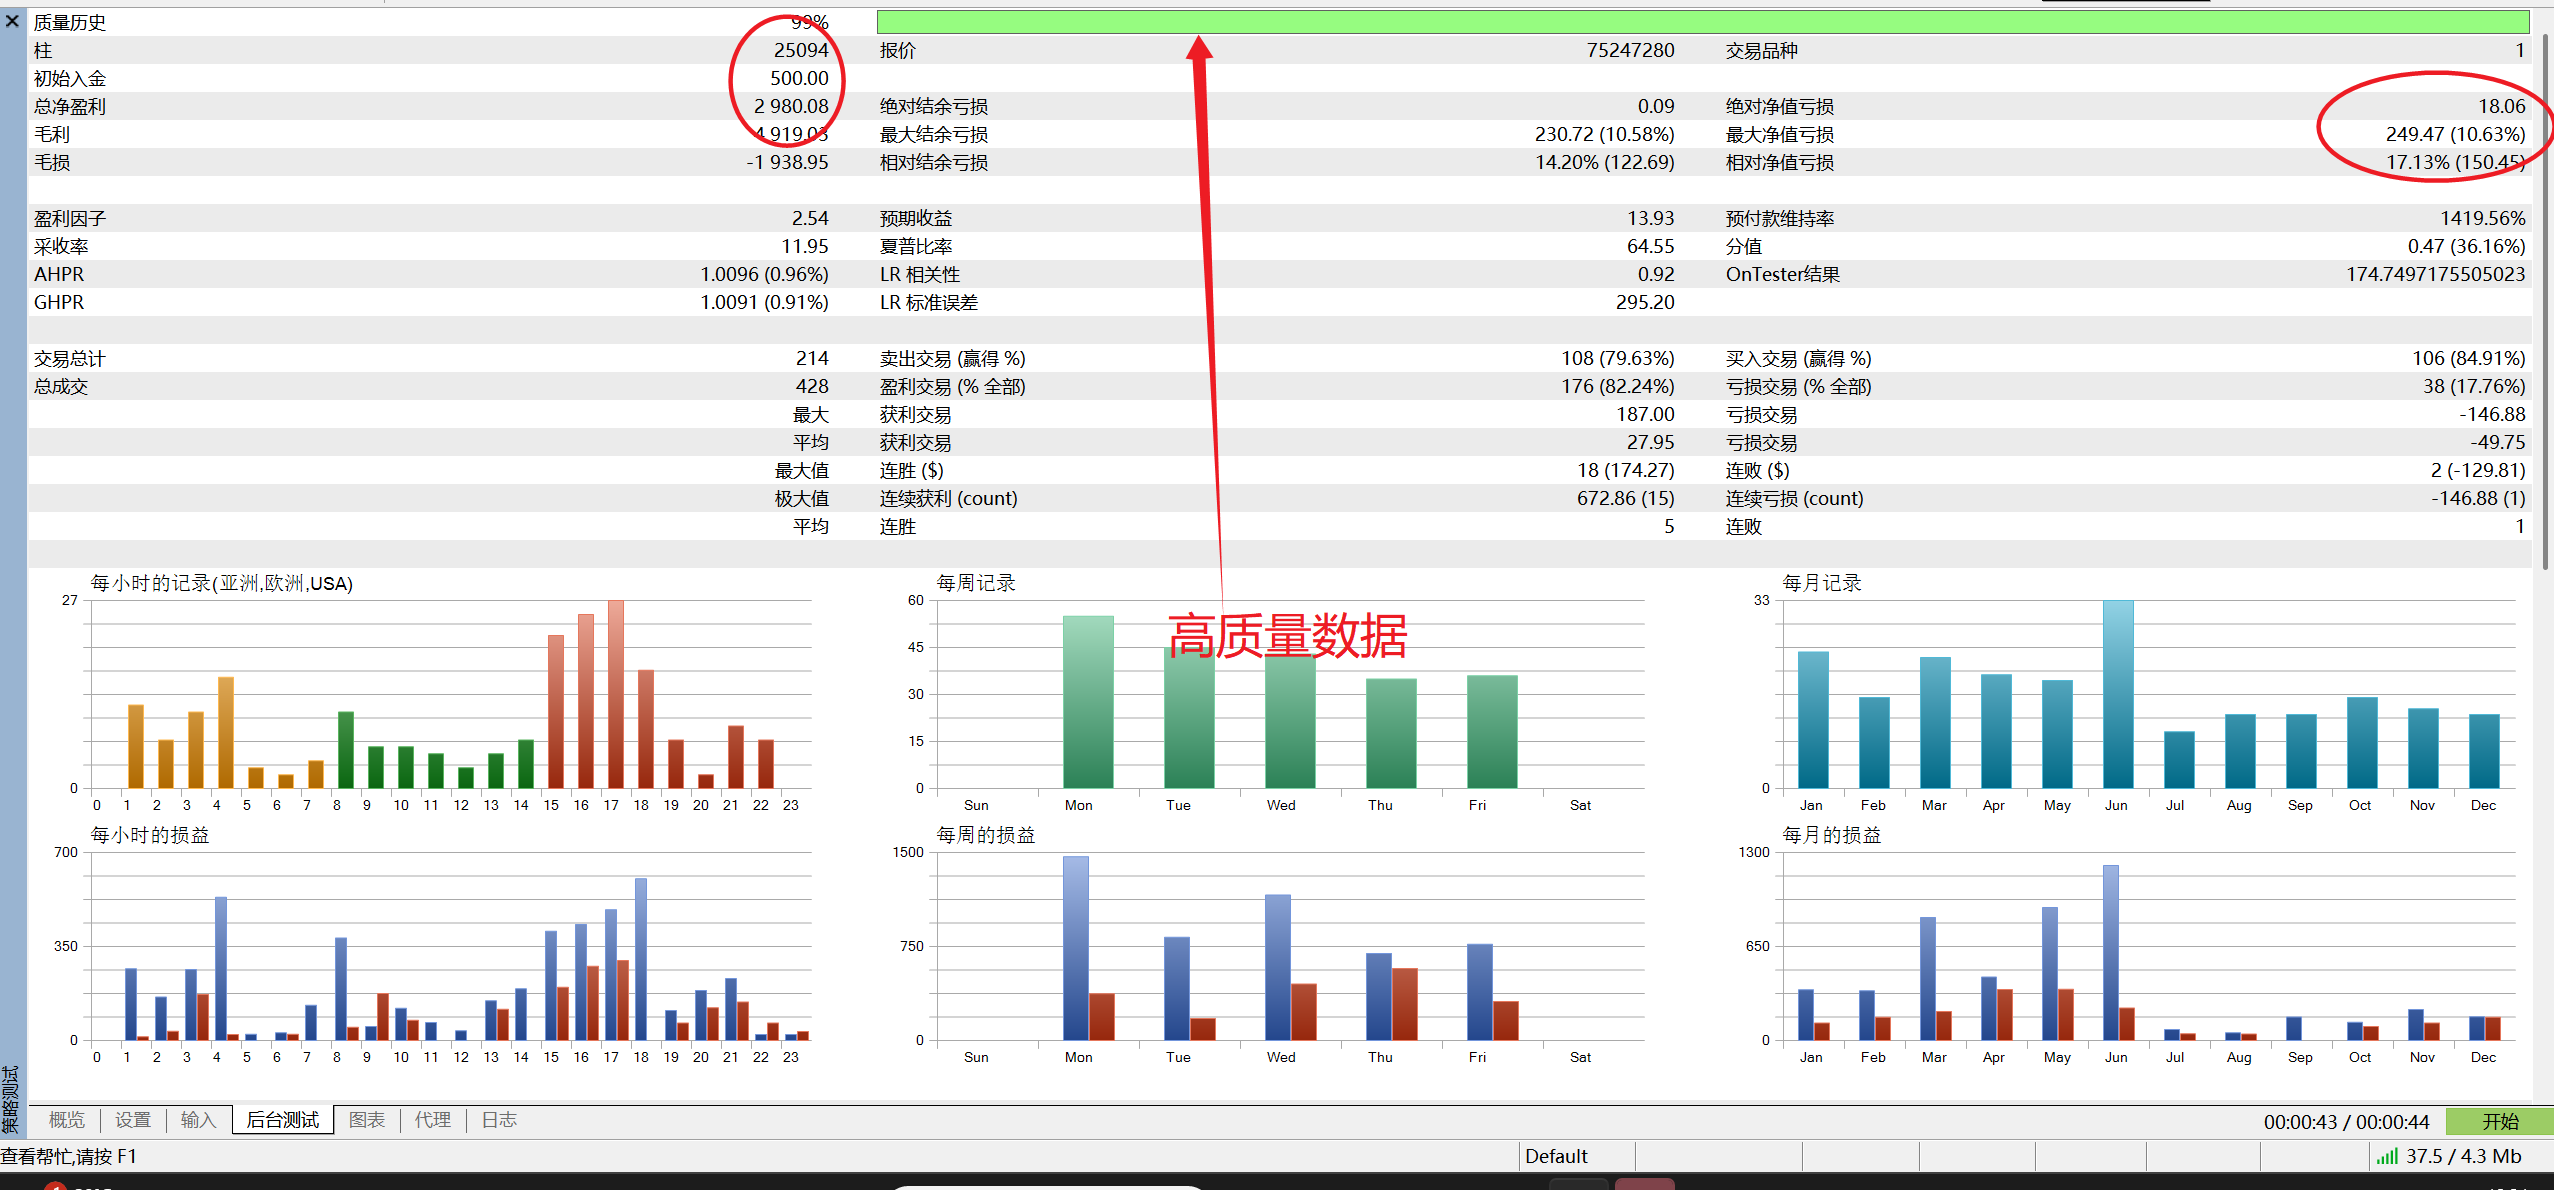2554x1190 pixels.
Task: Select the 采收率 value 11.95
Action: pos(804,246)
